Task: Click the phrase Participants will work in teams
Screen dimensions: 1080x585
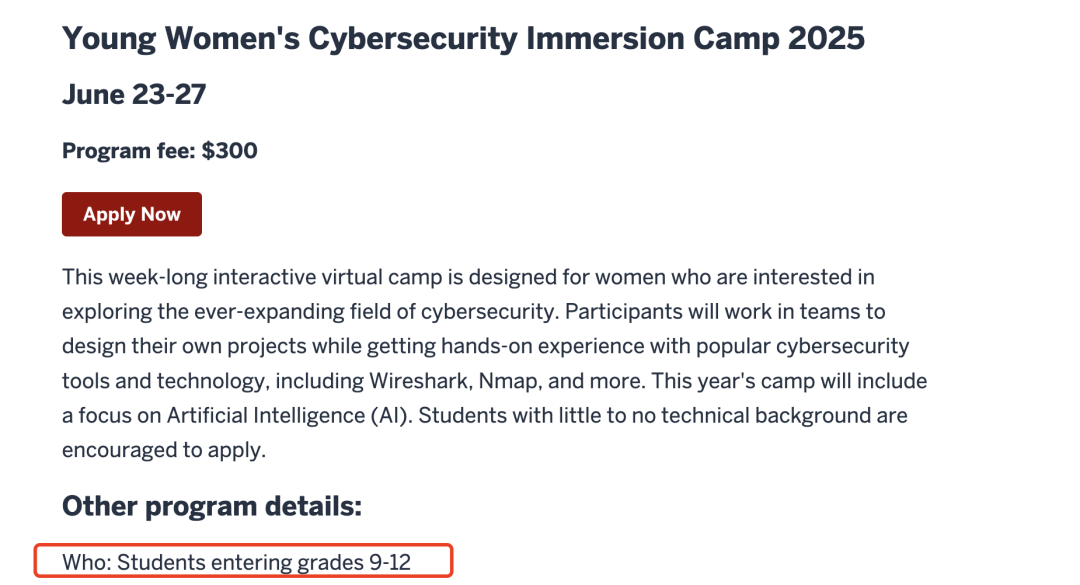Action: tap(714, 311)
